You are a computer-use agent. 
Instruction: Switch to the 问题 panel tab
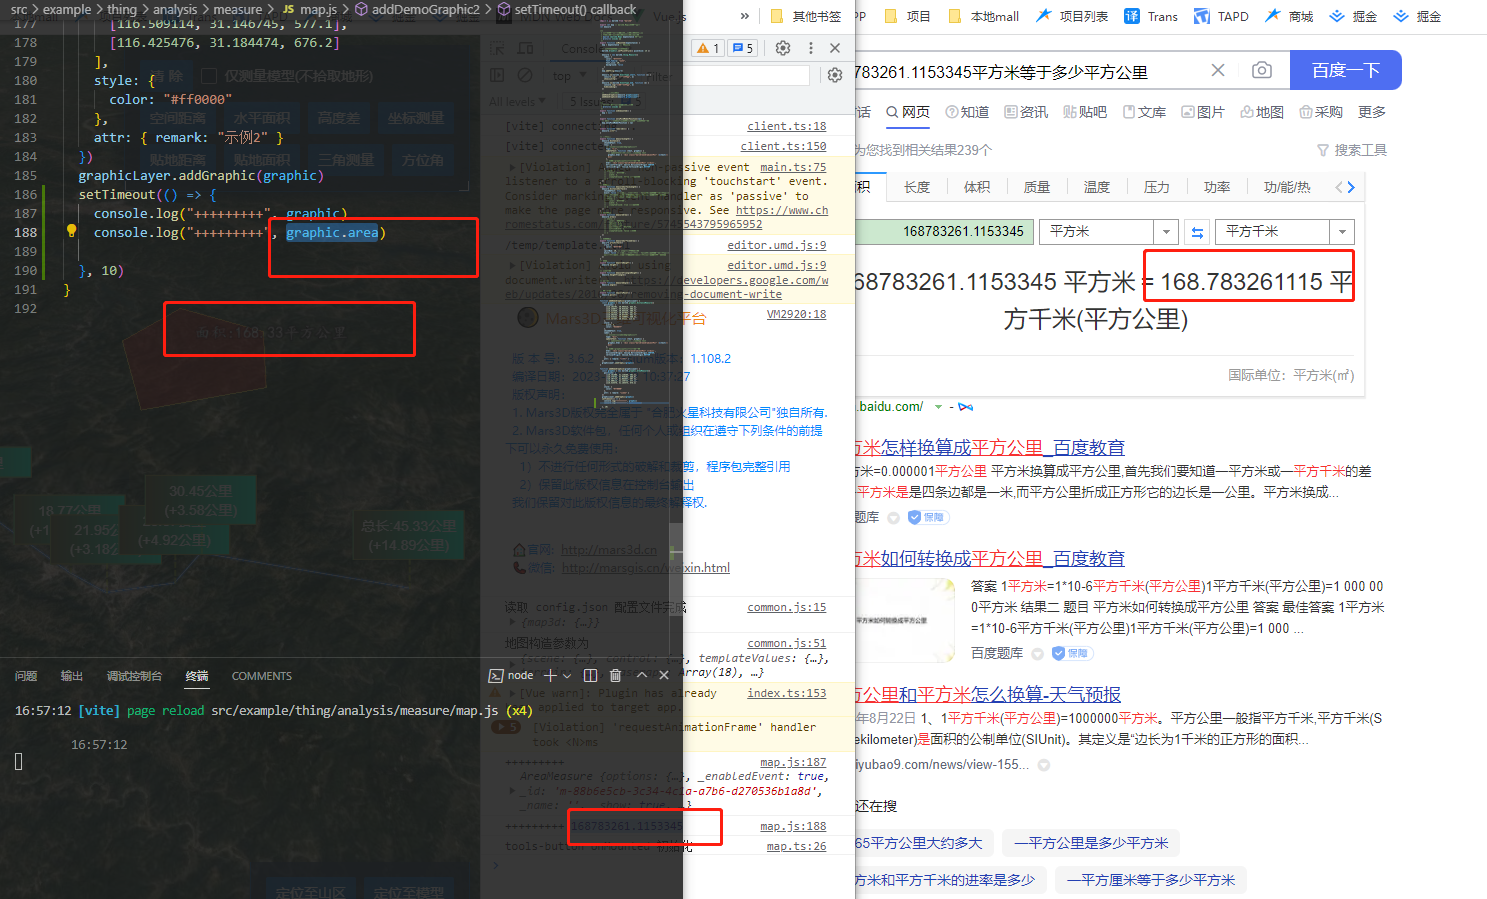(x=26, y=676)
